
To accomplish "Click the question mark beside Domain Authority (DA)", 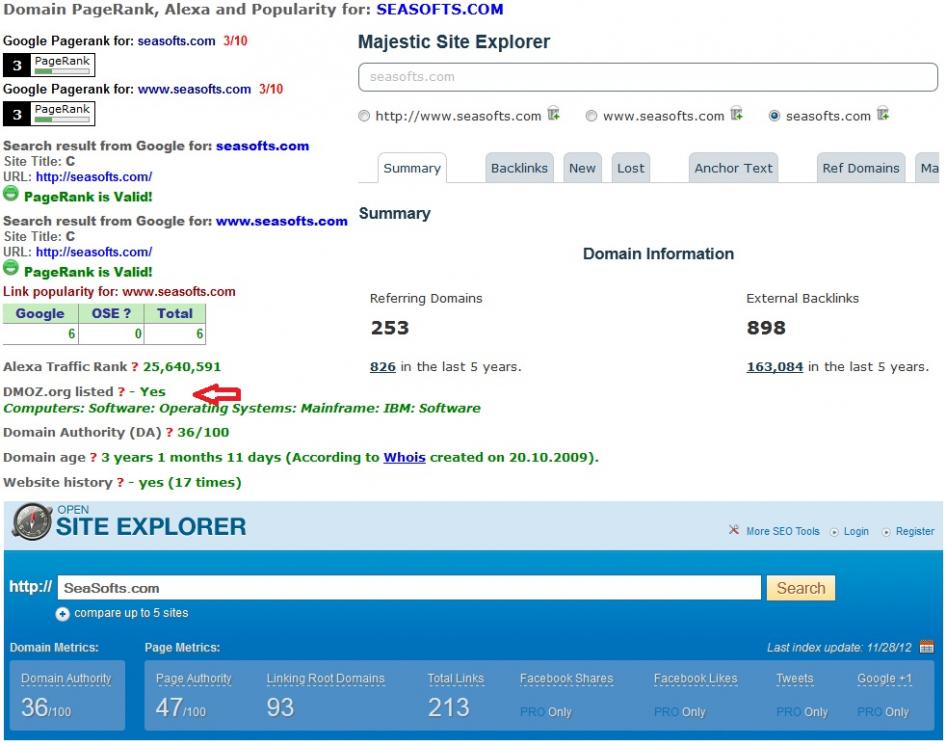I will click(x=170, y=433).
